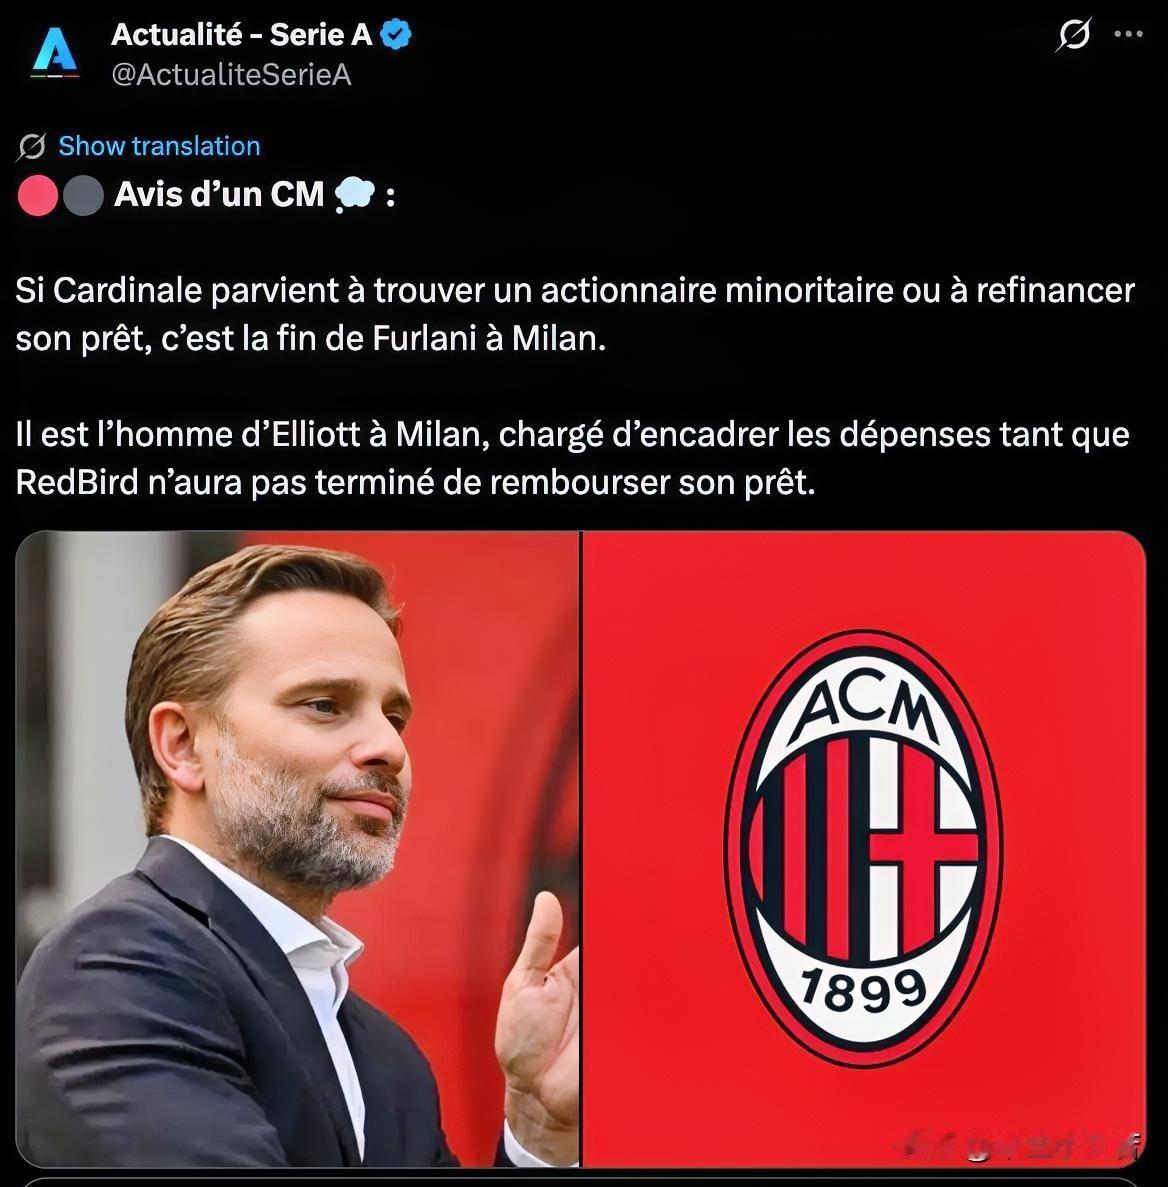1168x1187 pixels.
Task: Click the thought bubble emoji
Action: (354, 195)
